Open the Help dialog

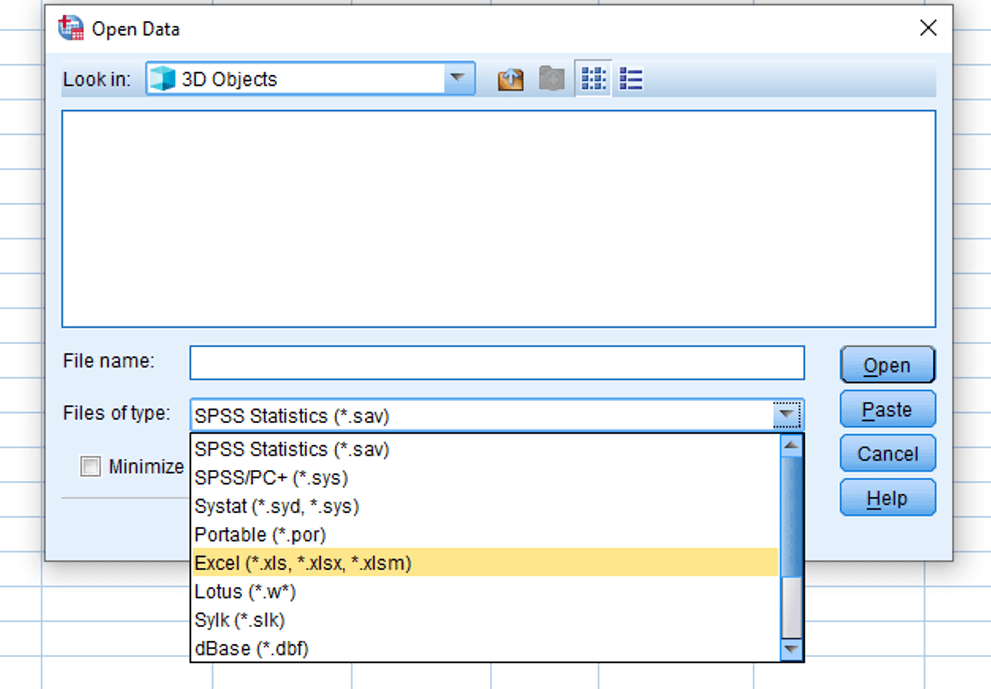point(886,497)
